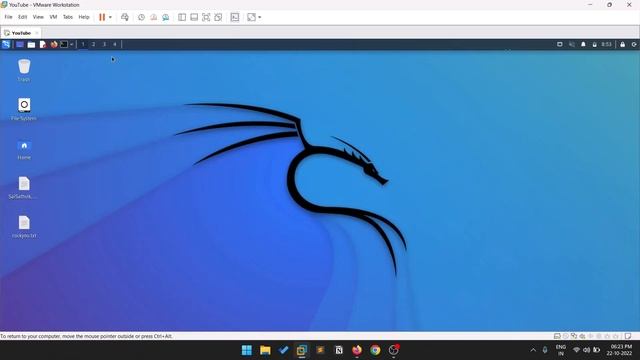Open File Explorer from Windows taskbar
Image resolution: width=640 pixels, height=360 pixels.
pyautogui.click(x=265, y=350)
